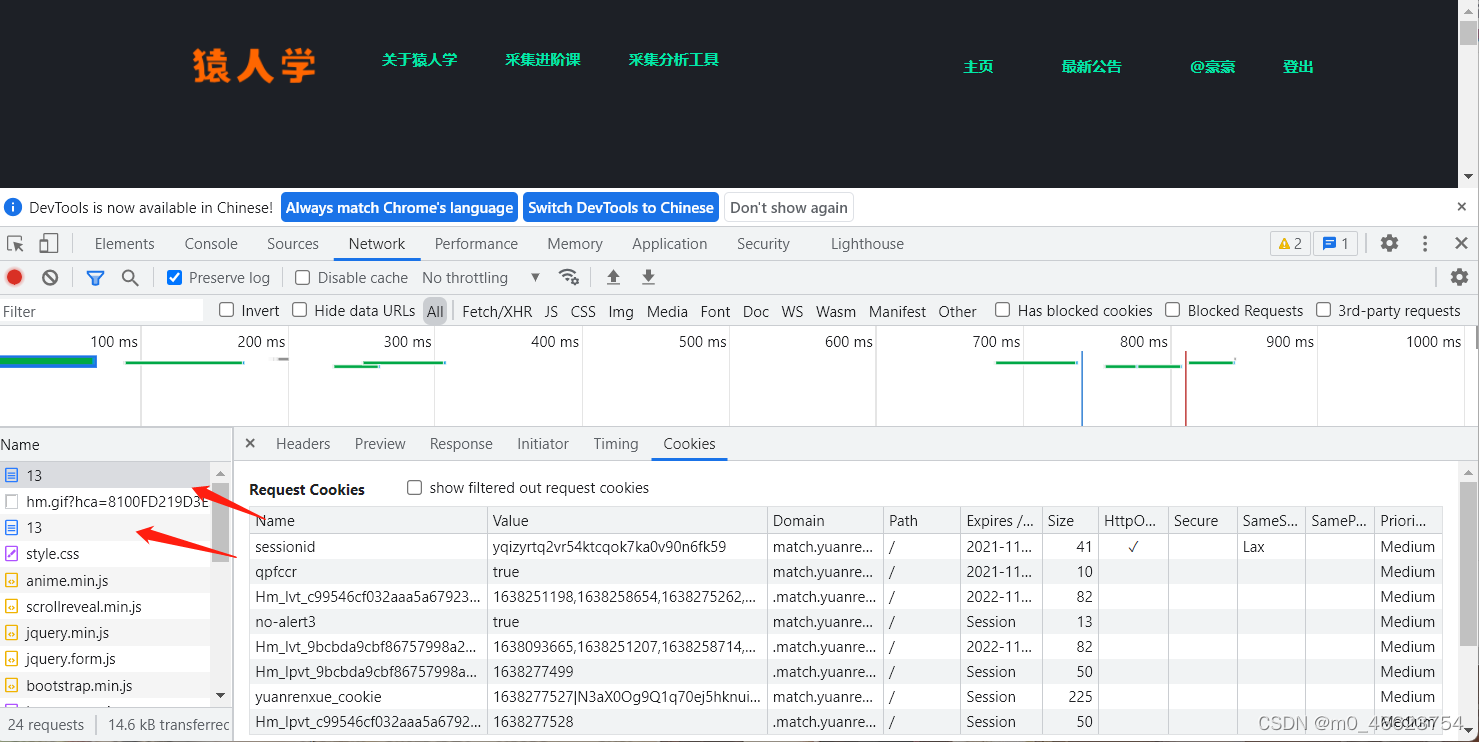Viewport: 1479px width, 742px height.
Task: Click the network Filter text field
Action: 101,312
